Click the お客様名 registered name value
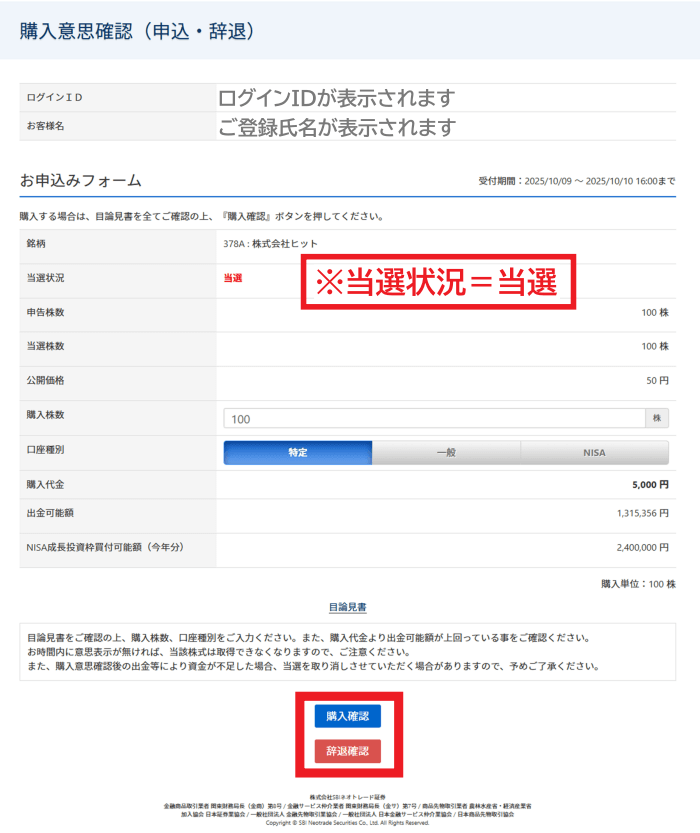 336,127
